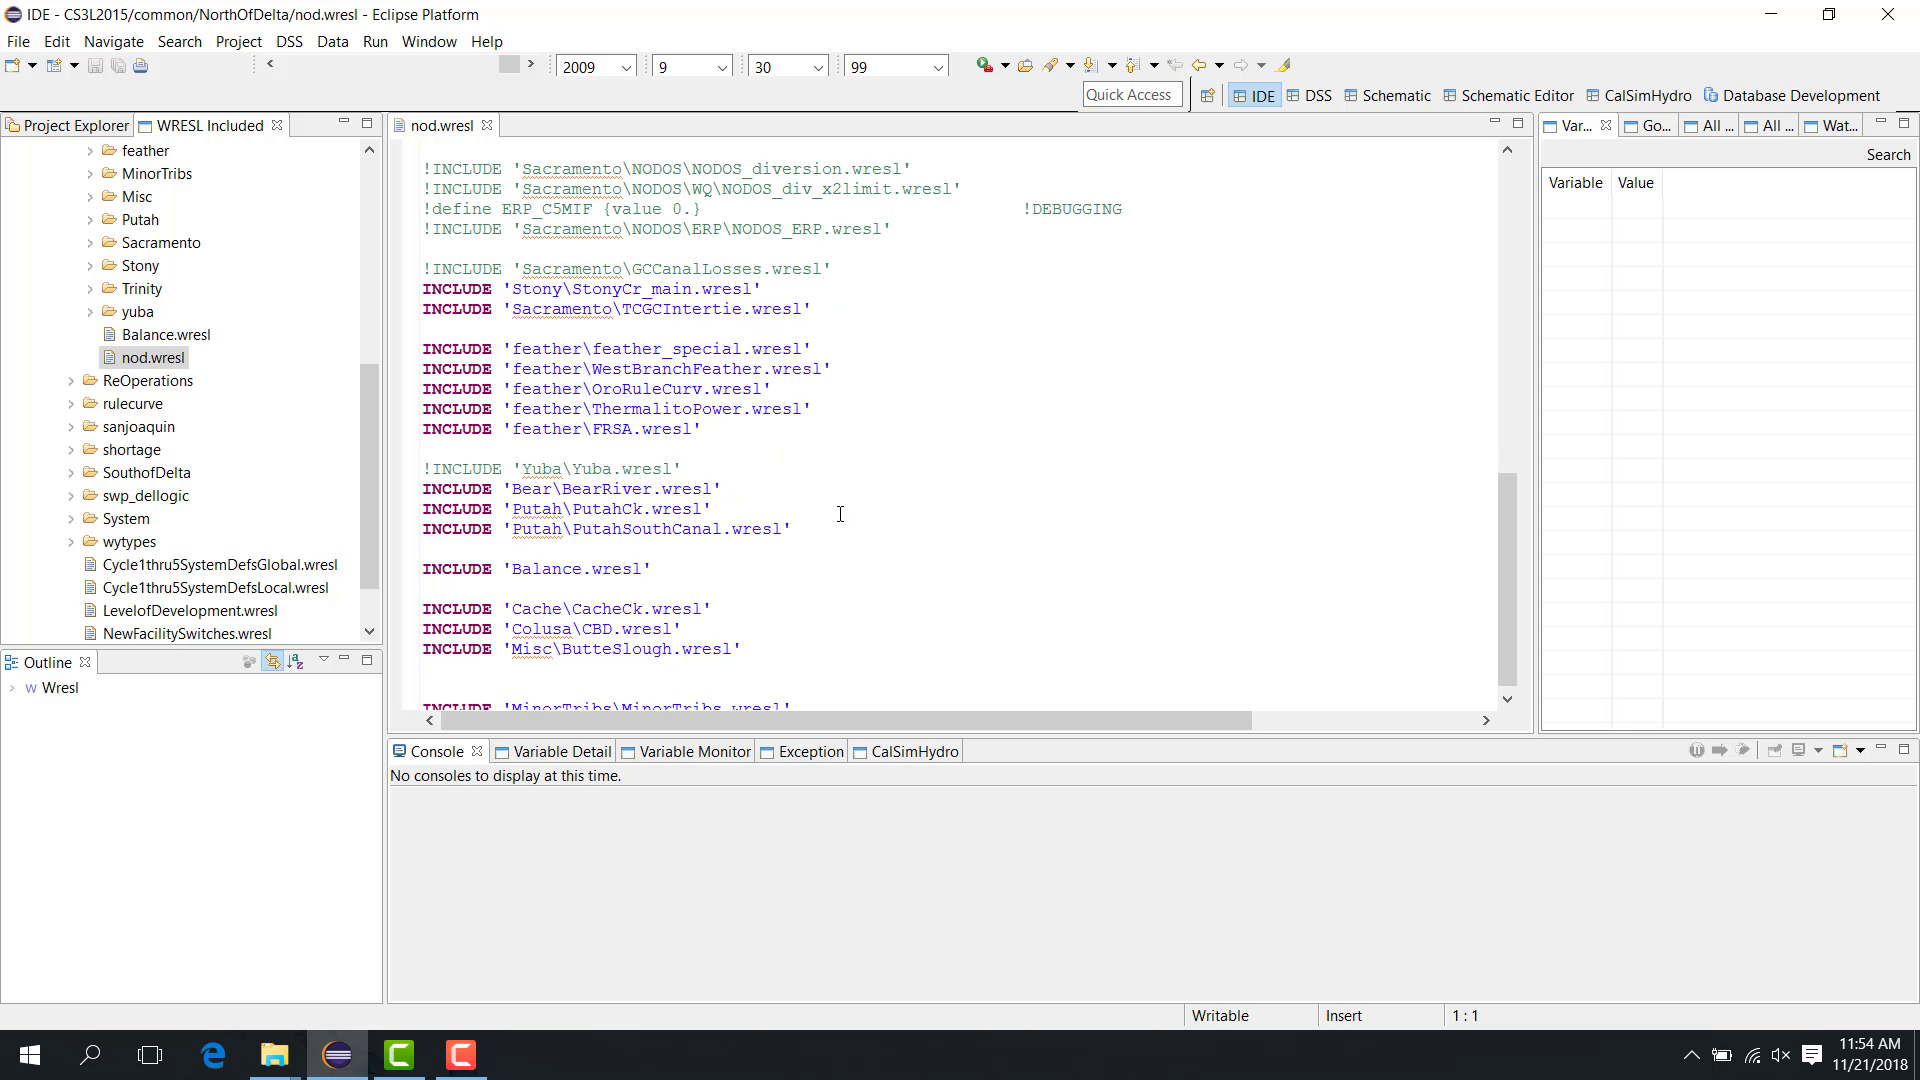The height and width of the screenshot is (1080, 1920).
Task: Click the Save toolbar icon
Action: (95, 66)
